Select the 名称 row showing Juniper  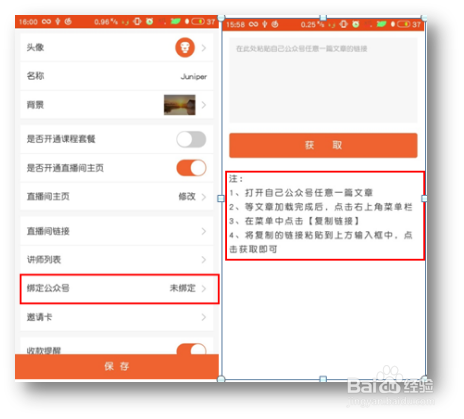click(117, 76)
